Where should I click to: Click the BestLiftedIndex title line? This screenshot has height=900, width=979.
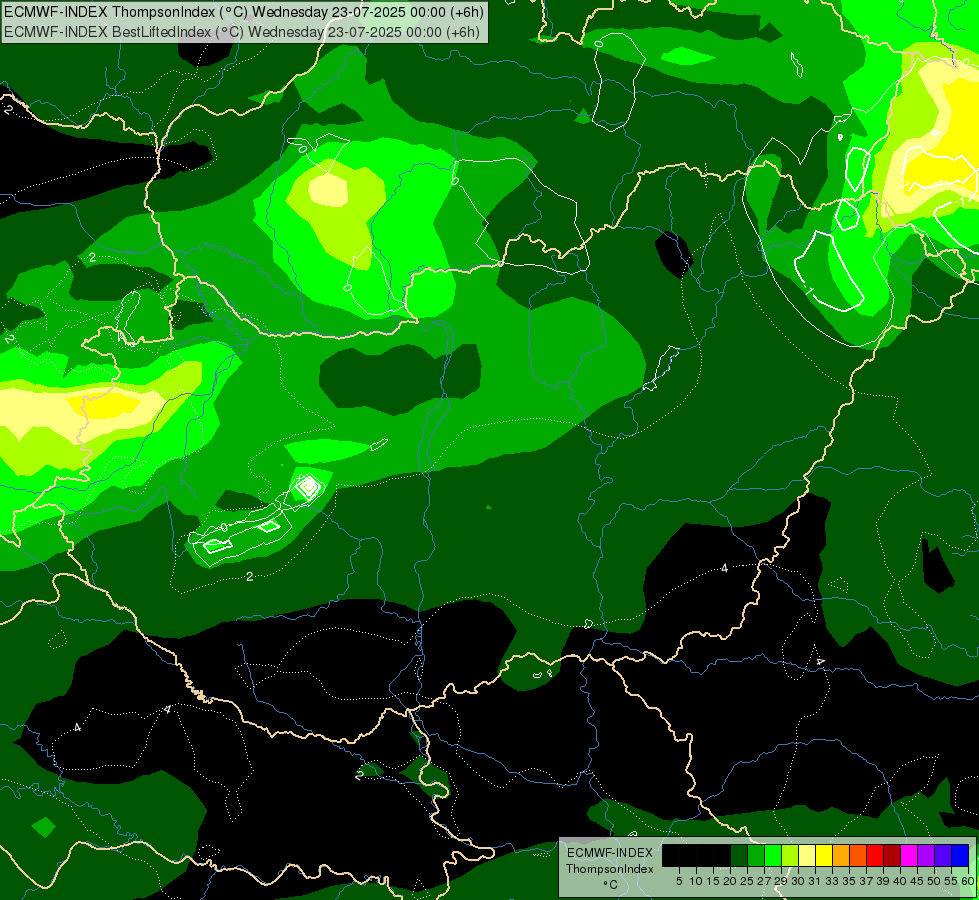point(242,32)
